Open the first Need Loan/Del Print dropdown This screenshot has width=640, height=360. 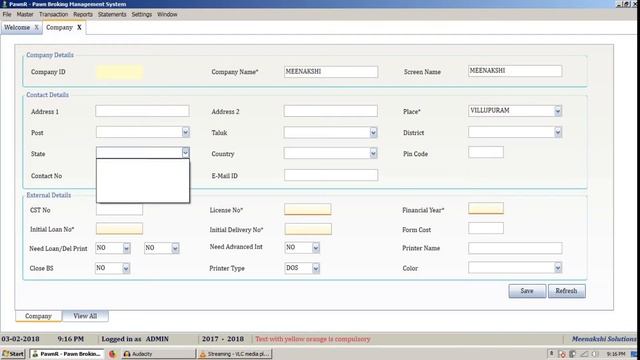[x=127, y=248]
